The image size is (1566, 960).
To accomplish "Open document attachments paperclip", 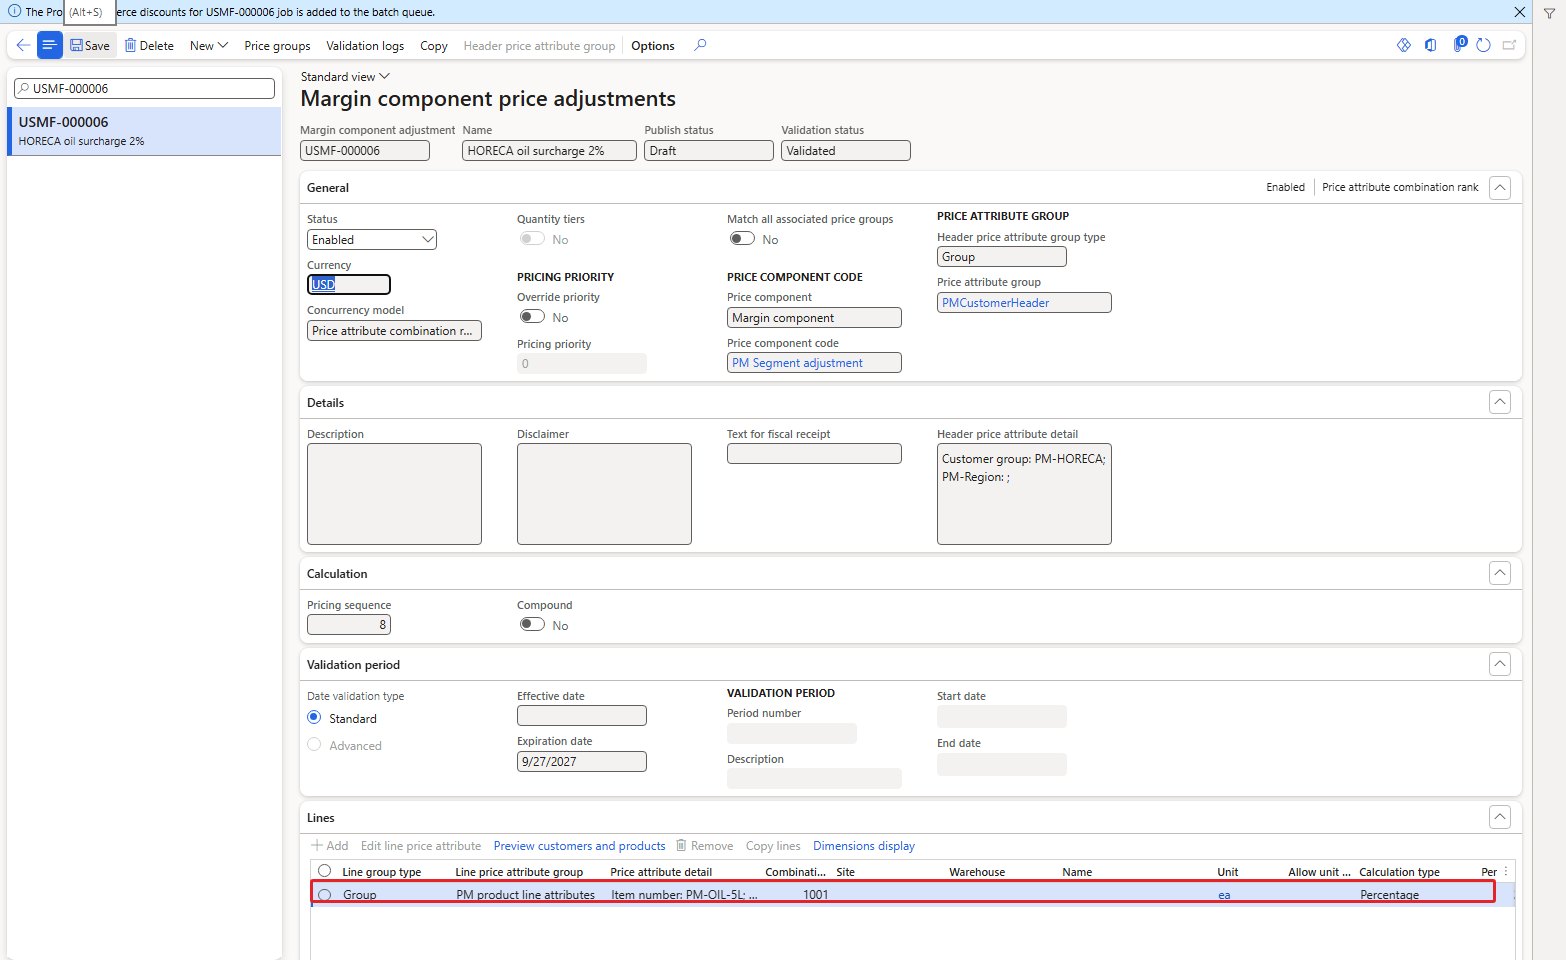I will [1459, 44].
